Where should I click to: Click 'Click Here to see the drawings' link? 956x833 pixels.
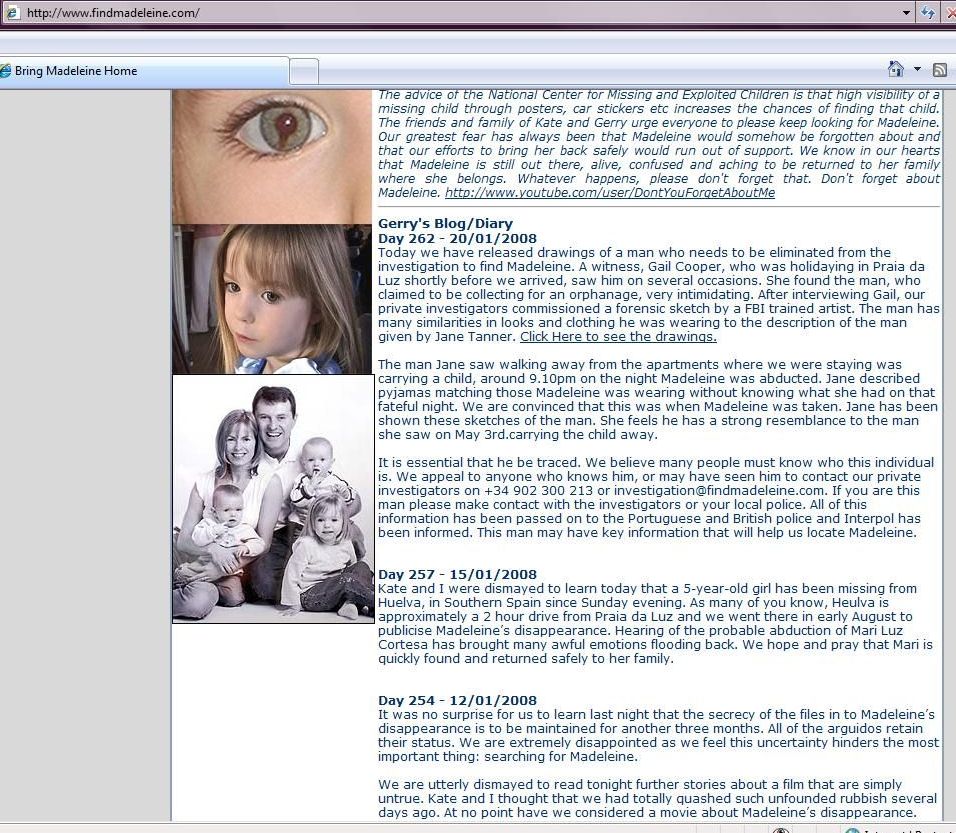tap(618, 337)
